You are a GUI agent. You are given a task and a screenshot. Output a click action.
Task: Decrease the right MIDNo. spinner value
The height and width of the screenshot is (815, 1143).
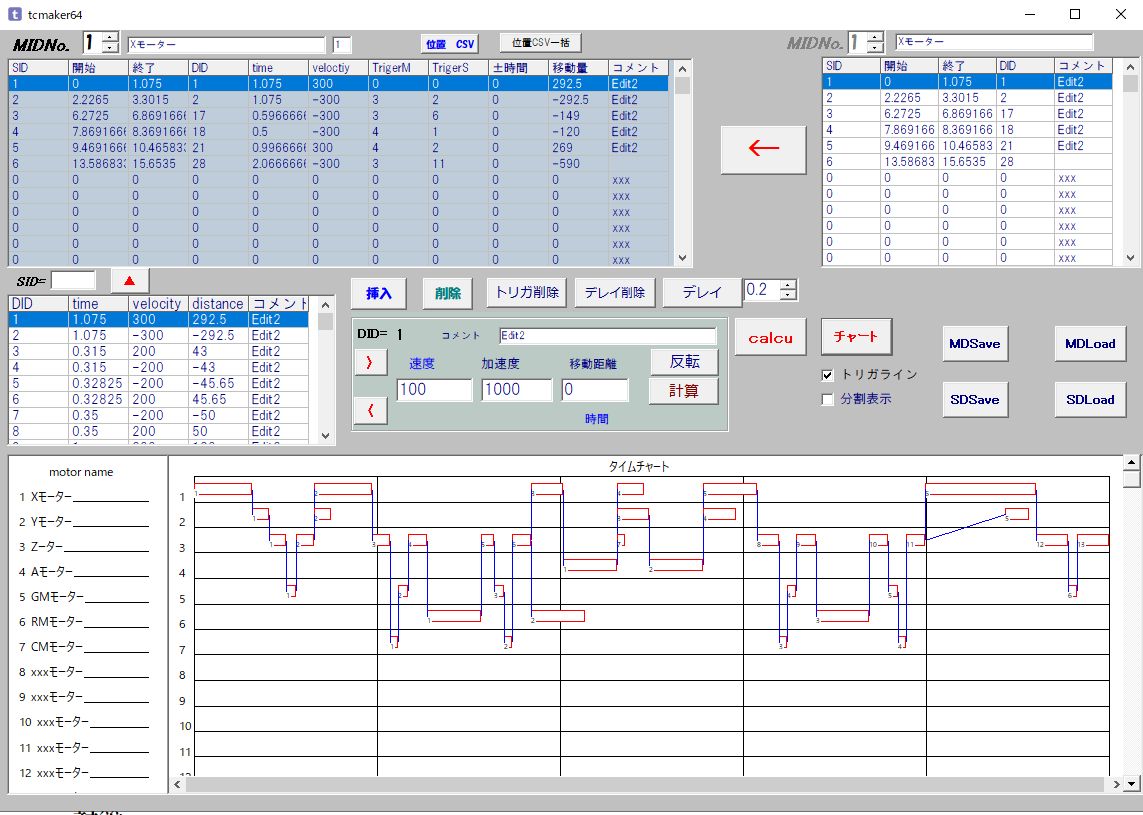875,47
